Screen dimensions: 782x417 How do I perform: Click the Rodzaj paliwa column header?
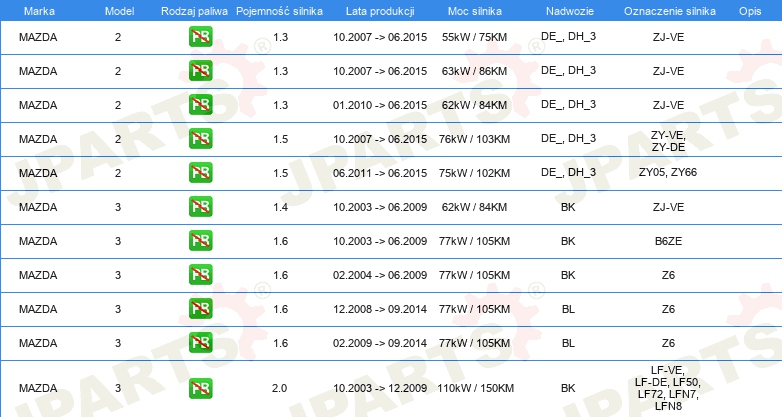(194, 11)
